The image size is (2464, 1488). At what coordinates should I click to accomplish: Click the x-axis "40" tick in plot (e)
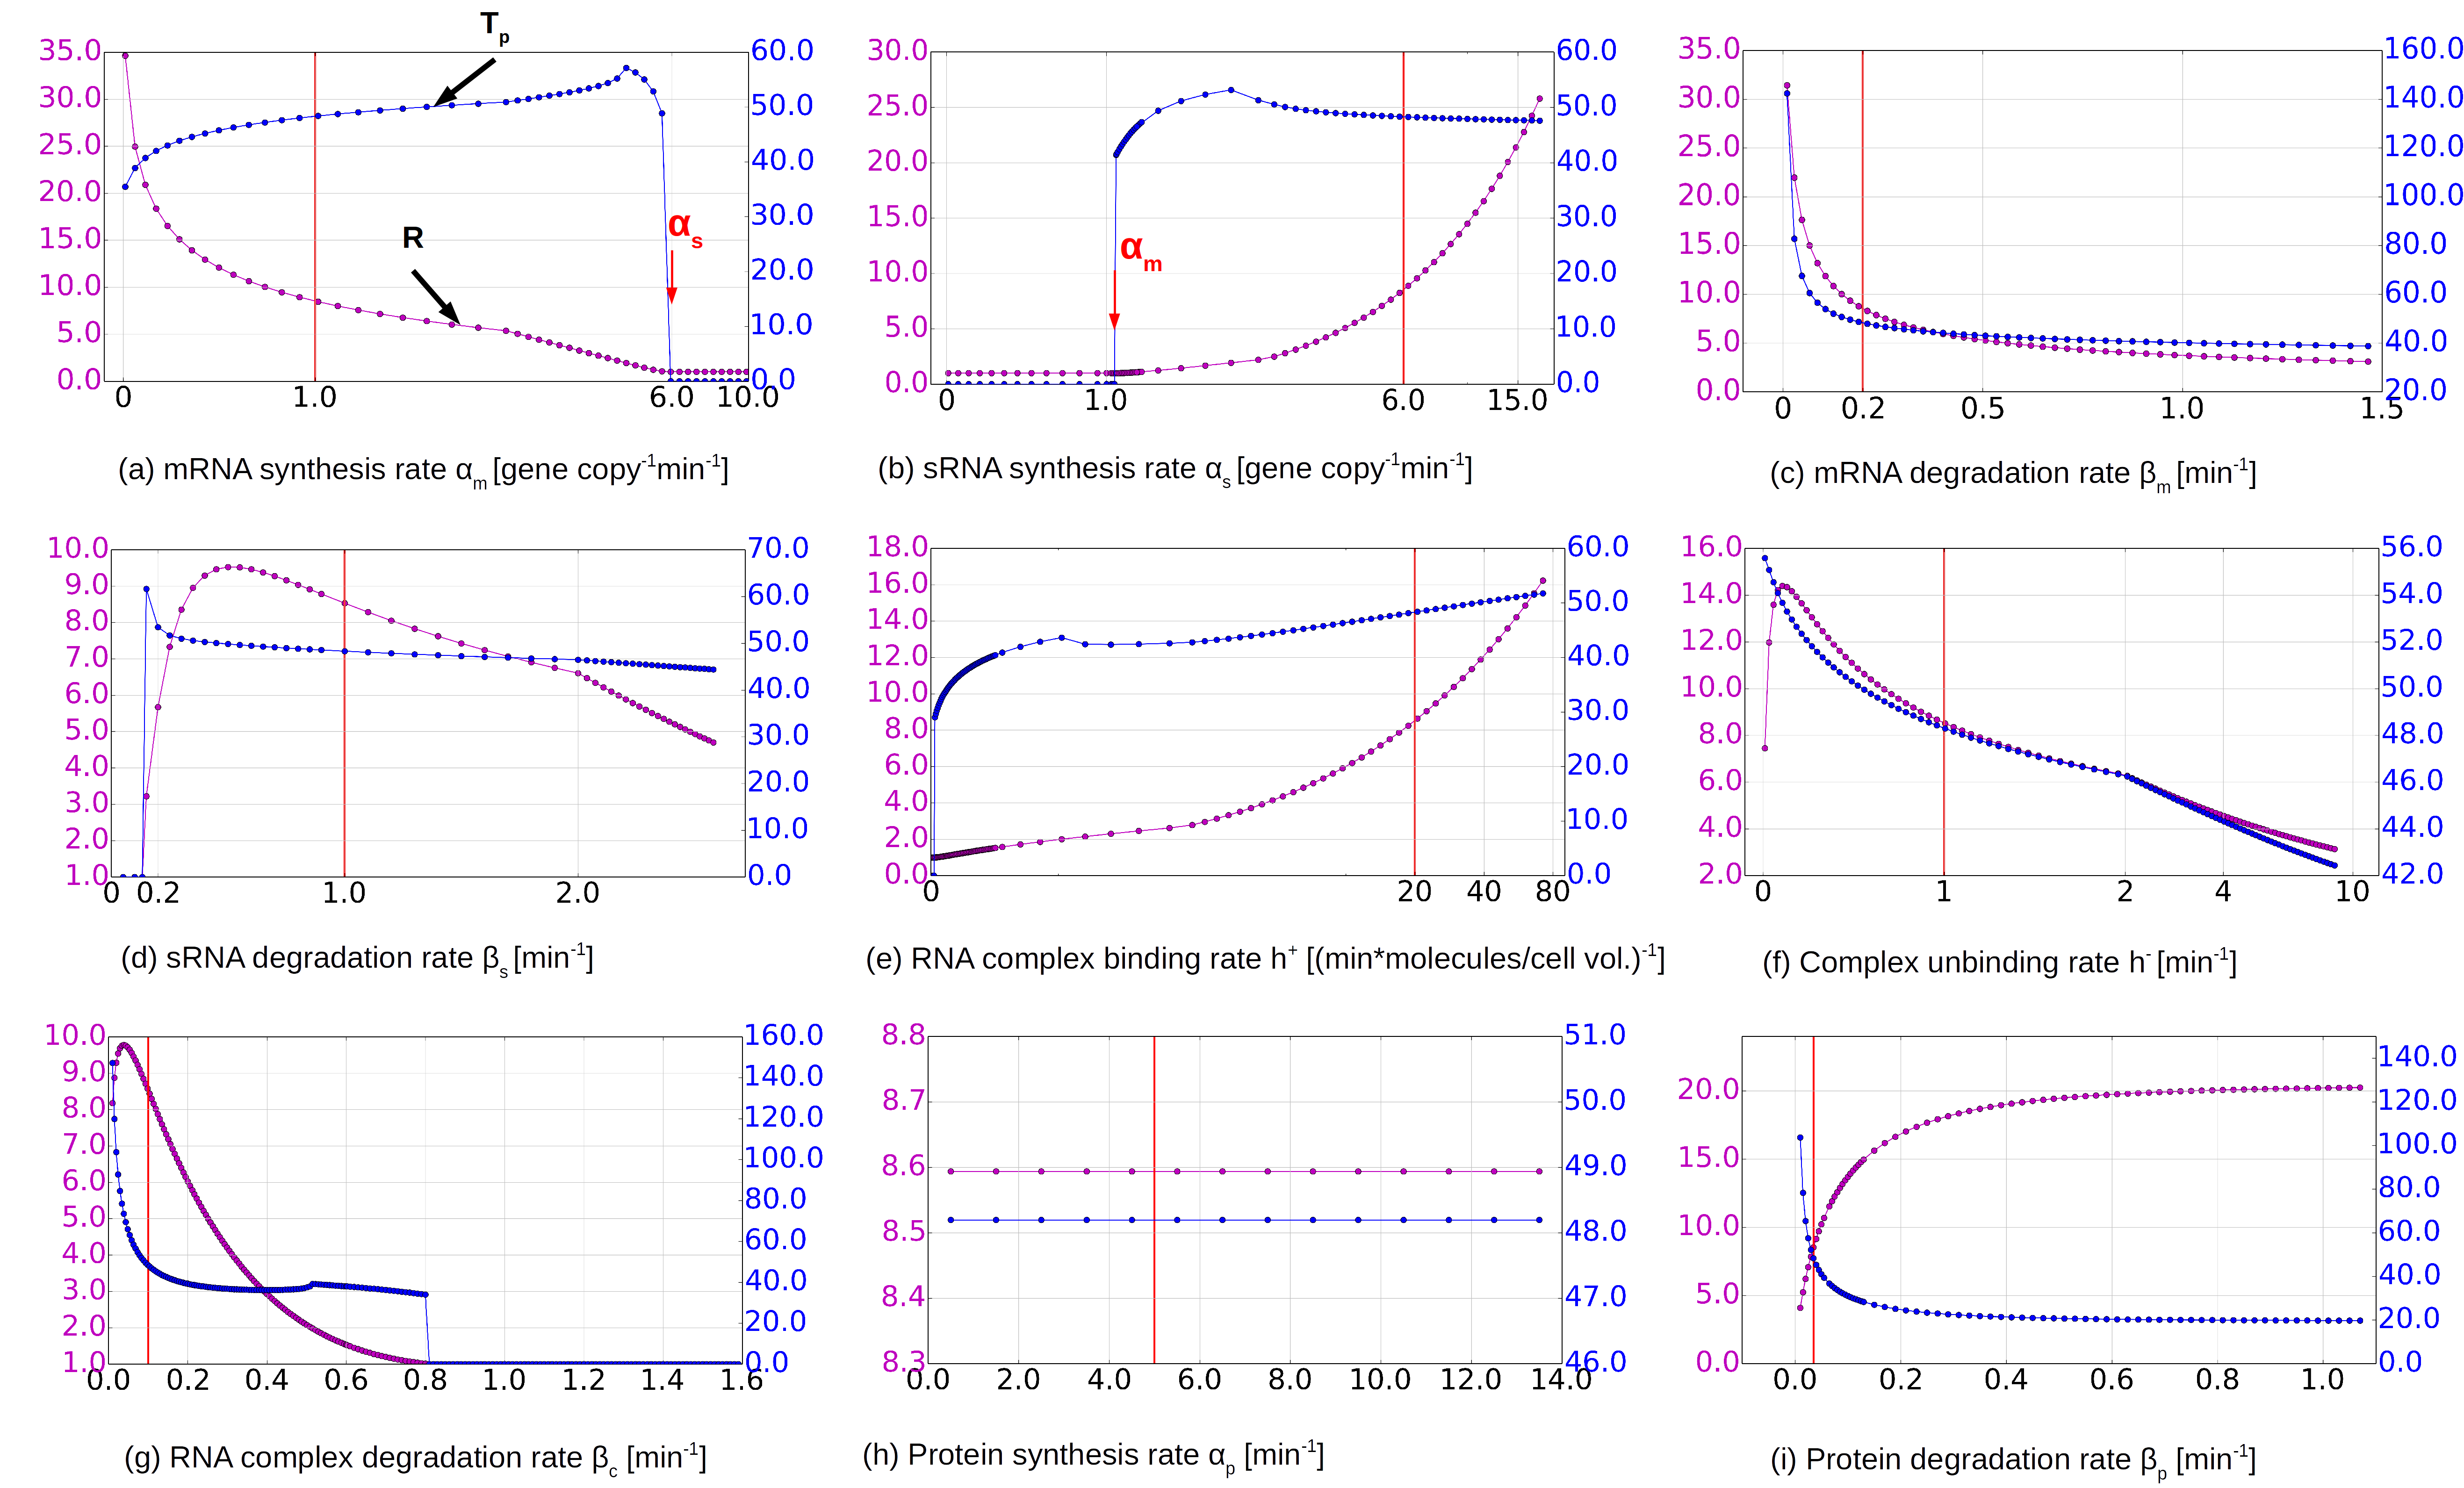pos(1484,891)
